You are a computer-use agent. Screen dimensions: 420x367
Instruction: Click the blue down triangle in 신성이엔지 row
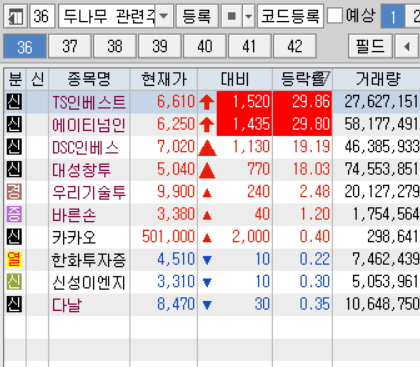[x=207, y=283]
